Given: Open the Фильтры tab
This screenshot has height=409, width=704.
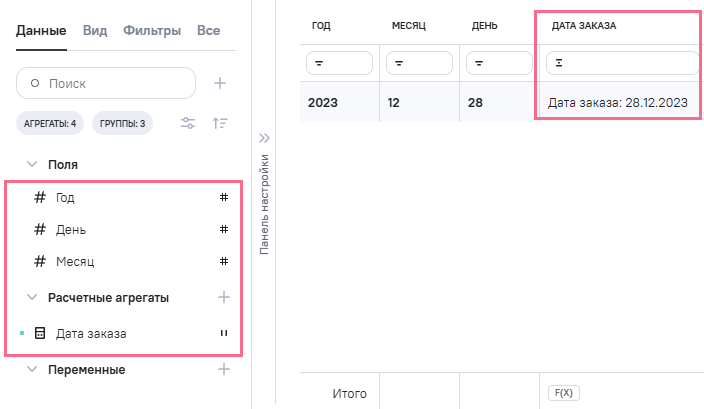Looking at the screenshot, I should 152,31.
